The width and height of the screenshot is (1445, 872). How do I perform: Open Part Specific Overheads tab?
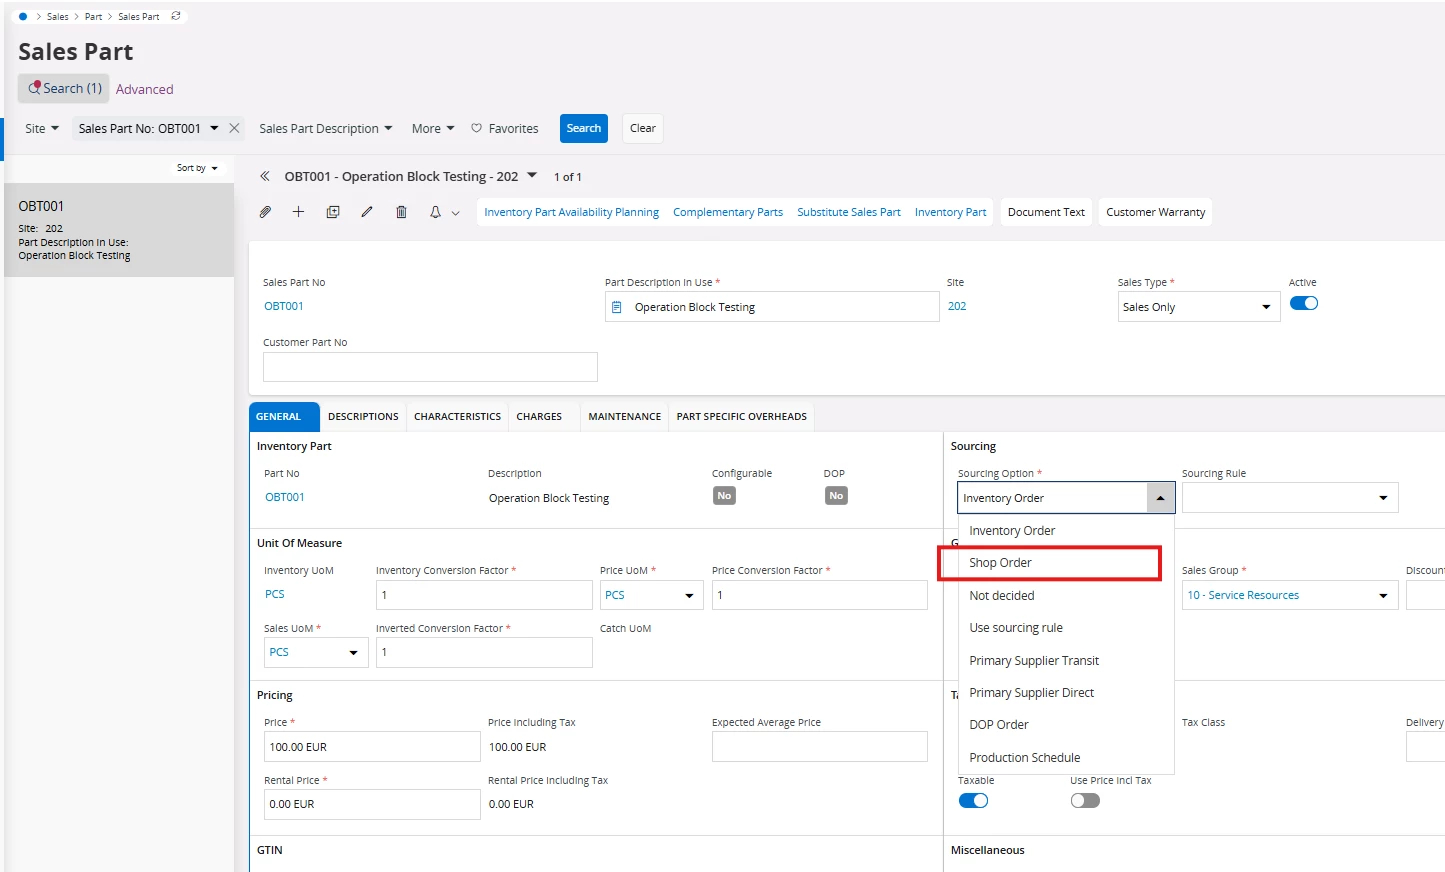coord(742,416)
